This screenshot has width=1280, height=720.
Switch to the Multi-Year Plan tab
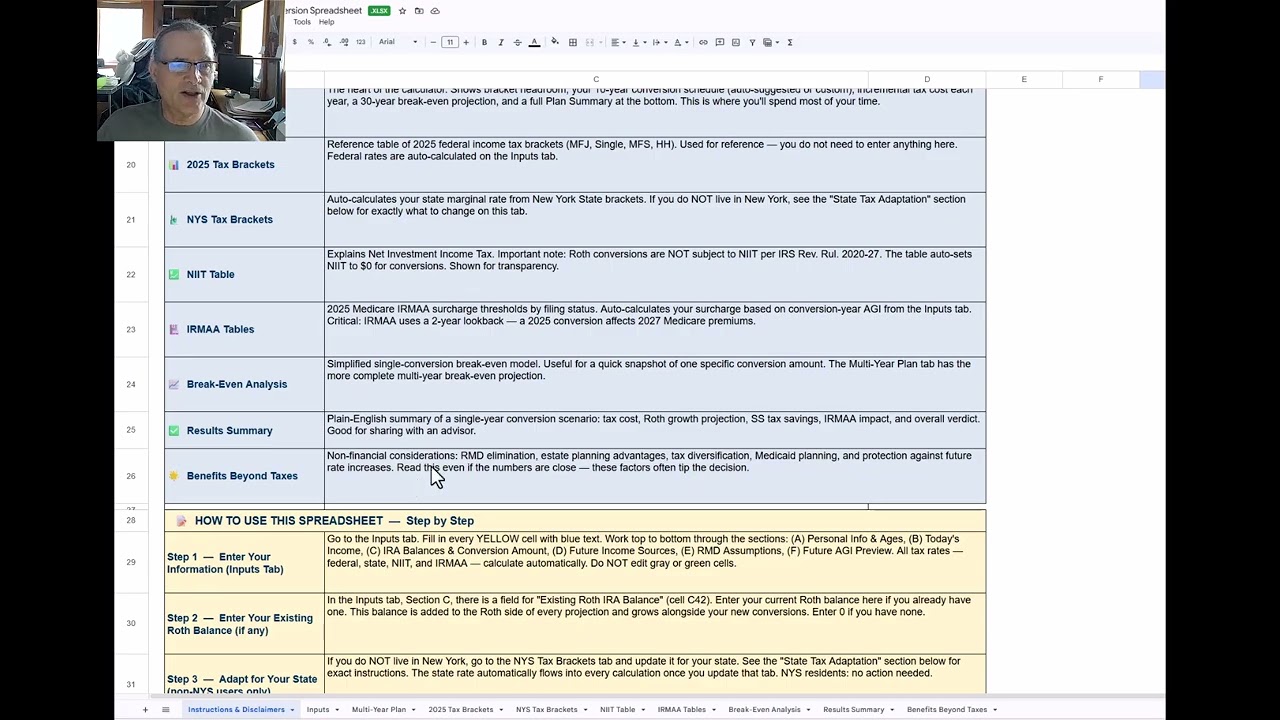379,710
